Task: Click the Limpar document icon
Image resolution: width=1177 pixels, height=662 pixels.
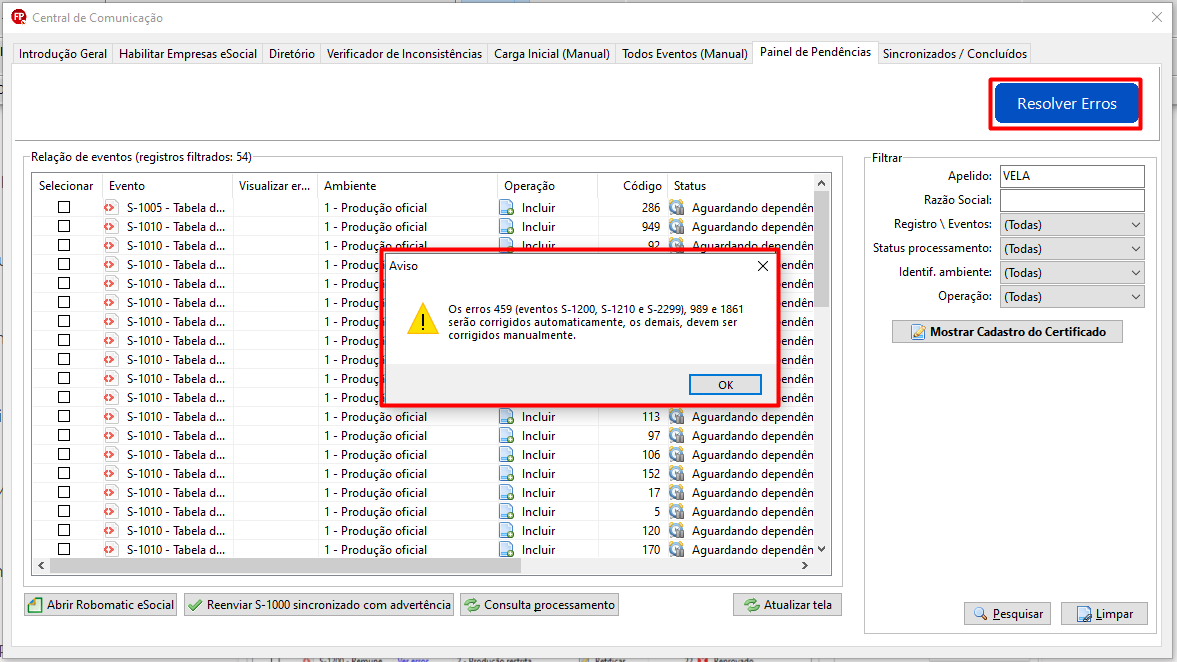Action: [1084, 614]
